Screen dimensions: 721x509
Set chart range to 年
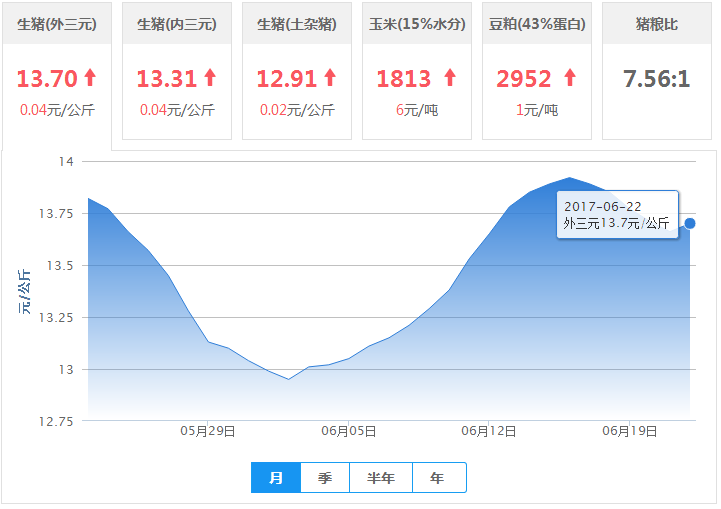click(438, 478)
